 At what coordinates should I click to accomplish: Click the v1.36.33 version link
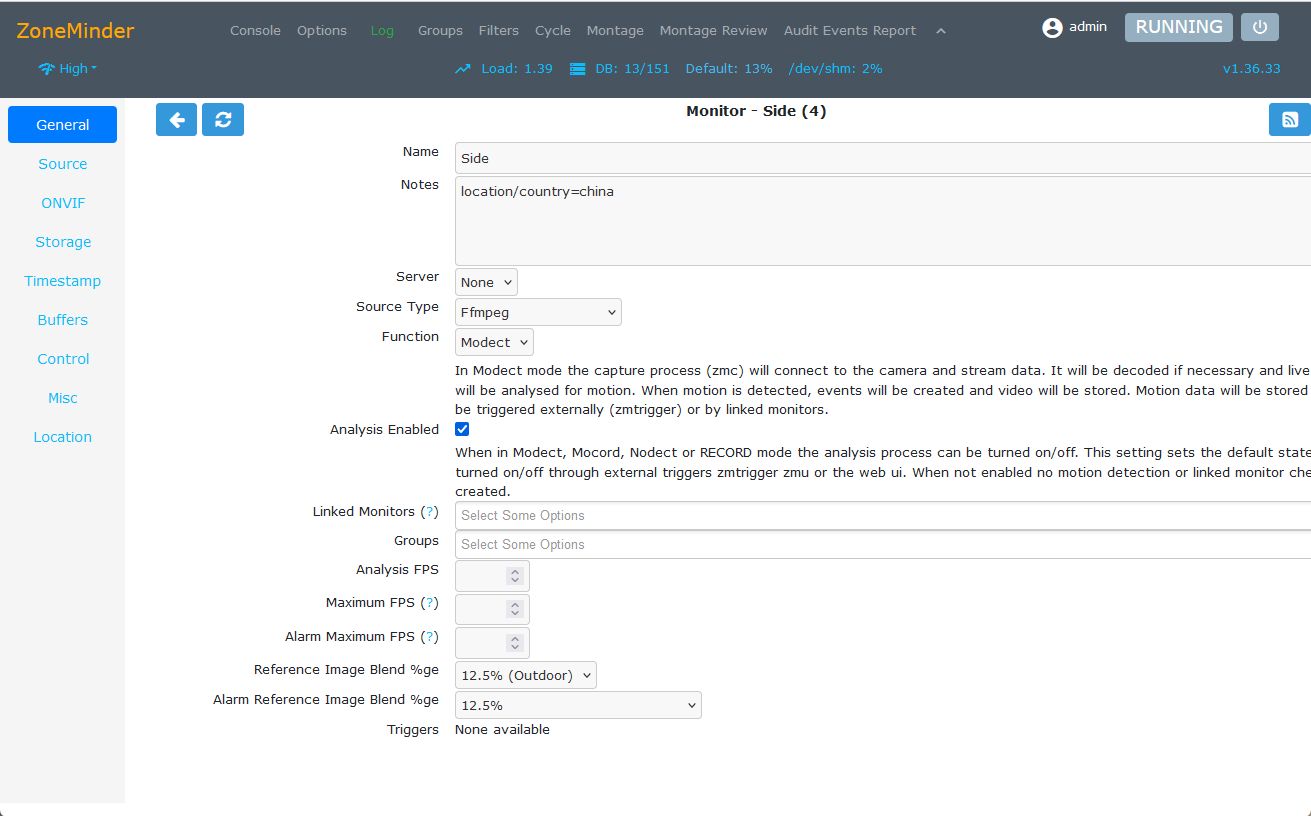coord(1251,69)
